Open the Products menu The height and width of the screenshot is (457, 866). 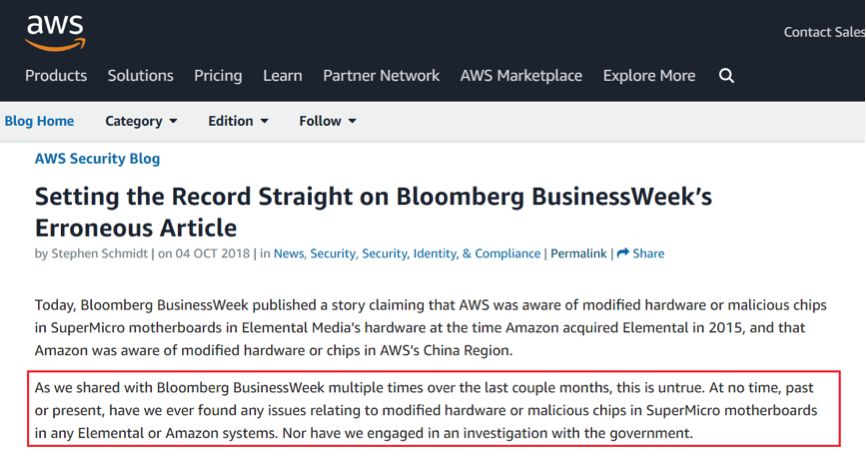[56, 76]
